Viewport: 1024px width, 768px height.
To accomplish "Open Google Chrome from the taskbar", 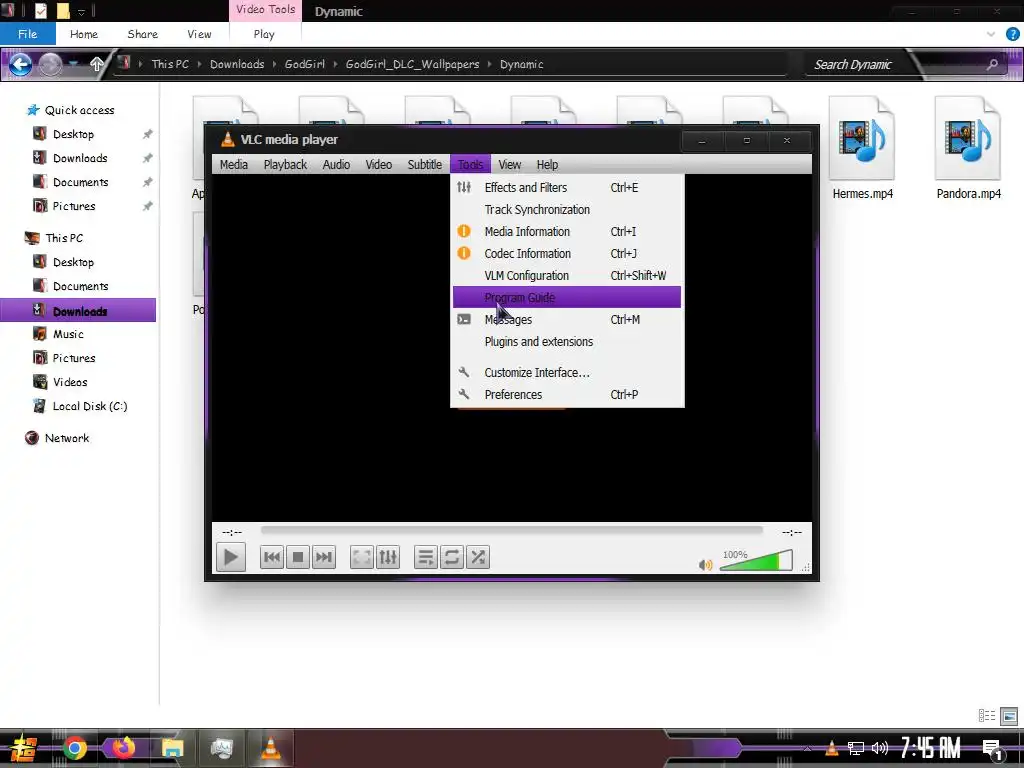I will click(x=75, y=748).
